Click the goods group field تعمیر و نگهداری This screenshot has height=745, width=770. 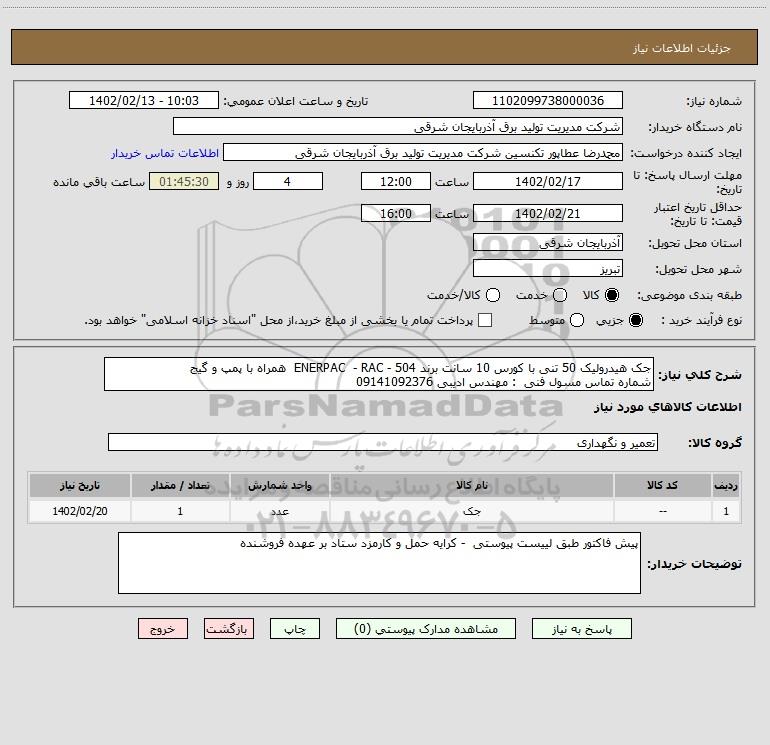(383, 442)
